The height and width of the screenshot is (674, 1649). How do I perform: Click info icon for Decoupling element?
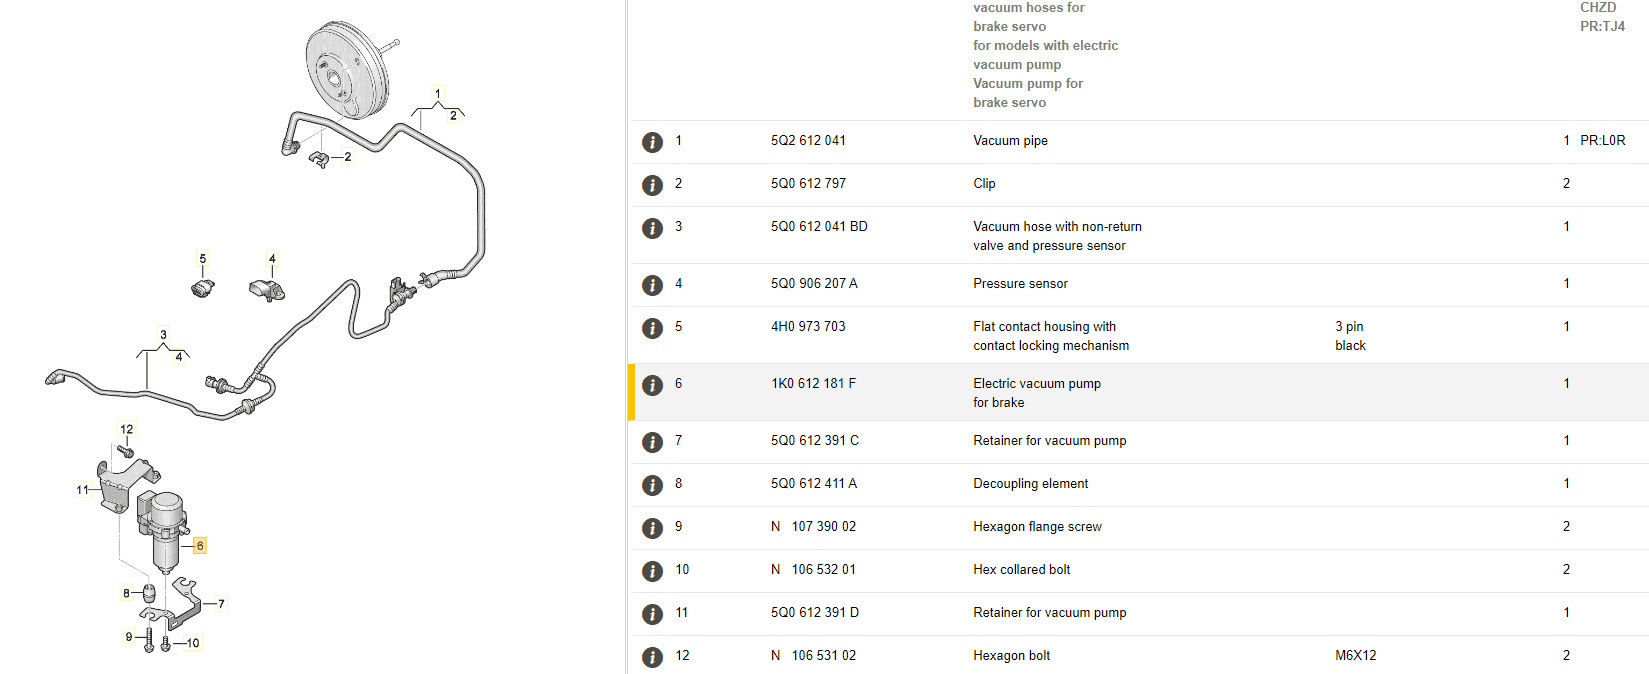(x=652, y=485)
